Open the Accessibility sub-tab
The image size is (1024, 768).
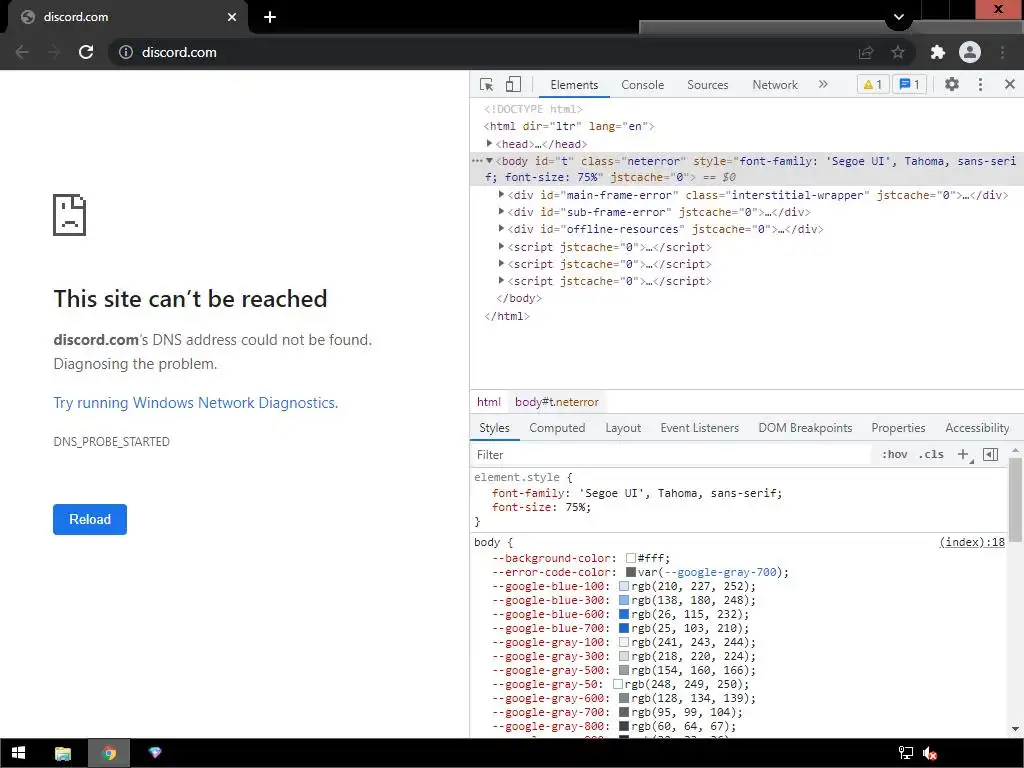pyautogui.click(x=977, y=428)
